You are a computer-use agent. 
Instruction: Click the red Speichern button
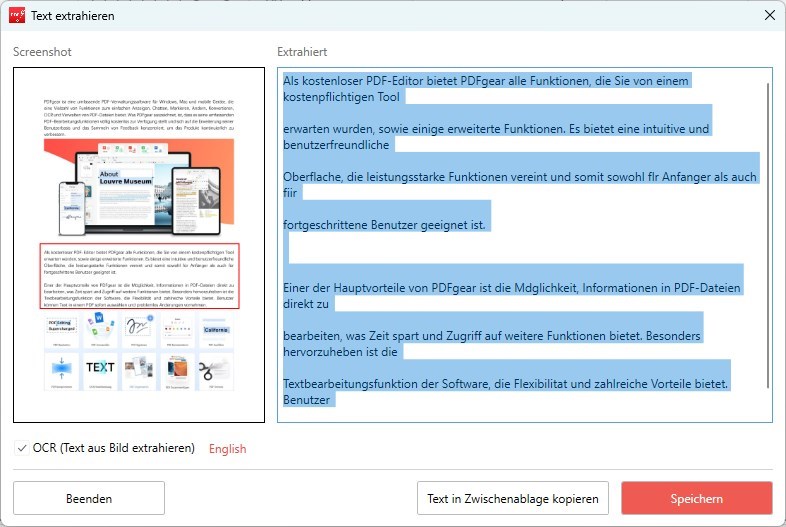click(x=697, y=498)
